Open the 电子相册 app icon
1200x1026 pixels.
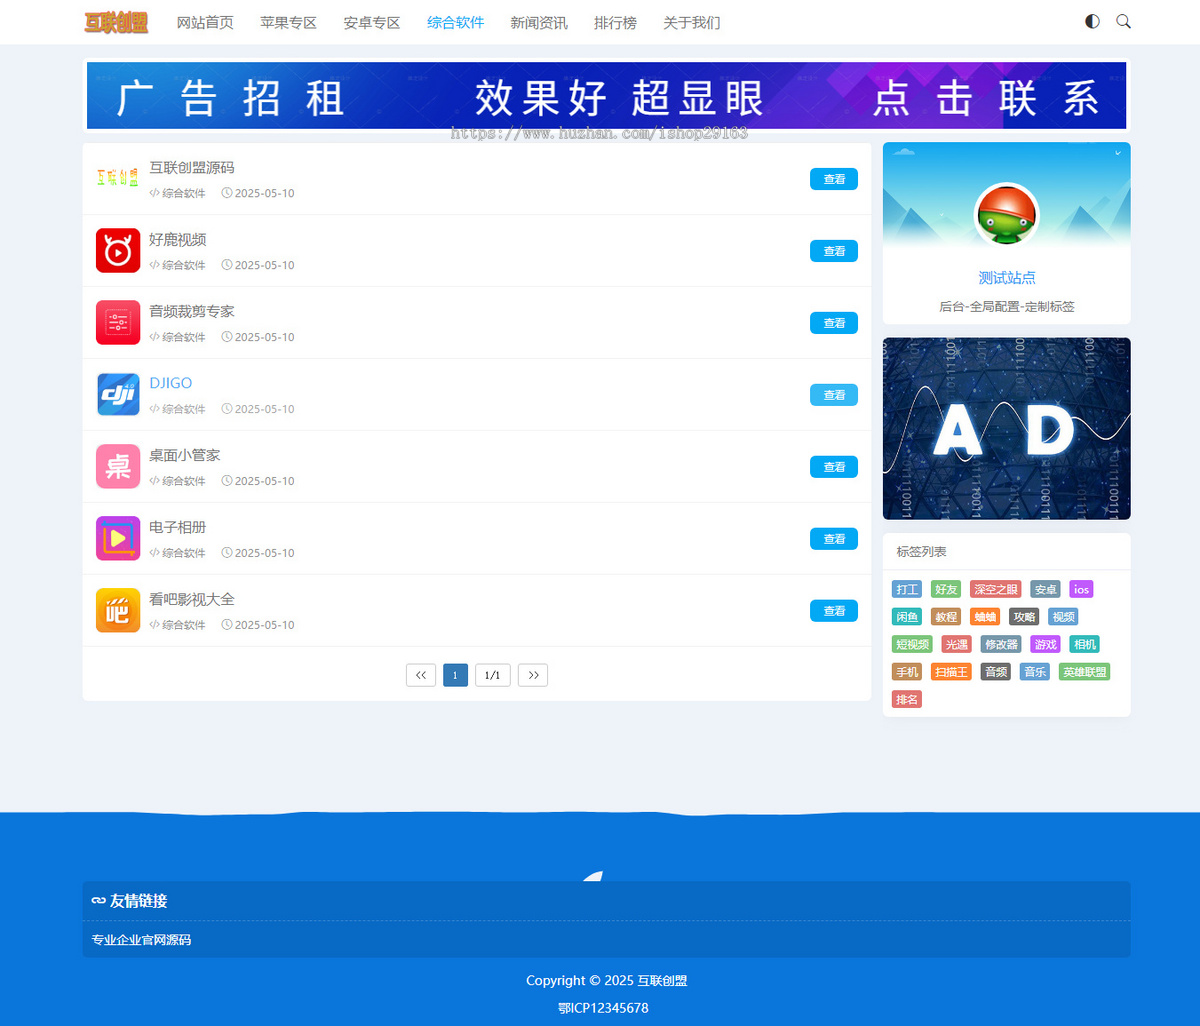pyautogui.click(x=118, y=538)
